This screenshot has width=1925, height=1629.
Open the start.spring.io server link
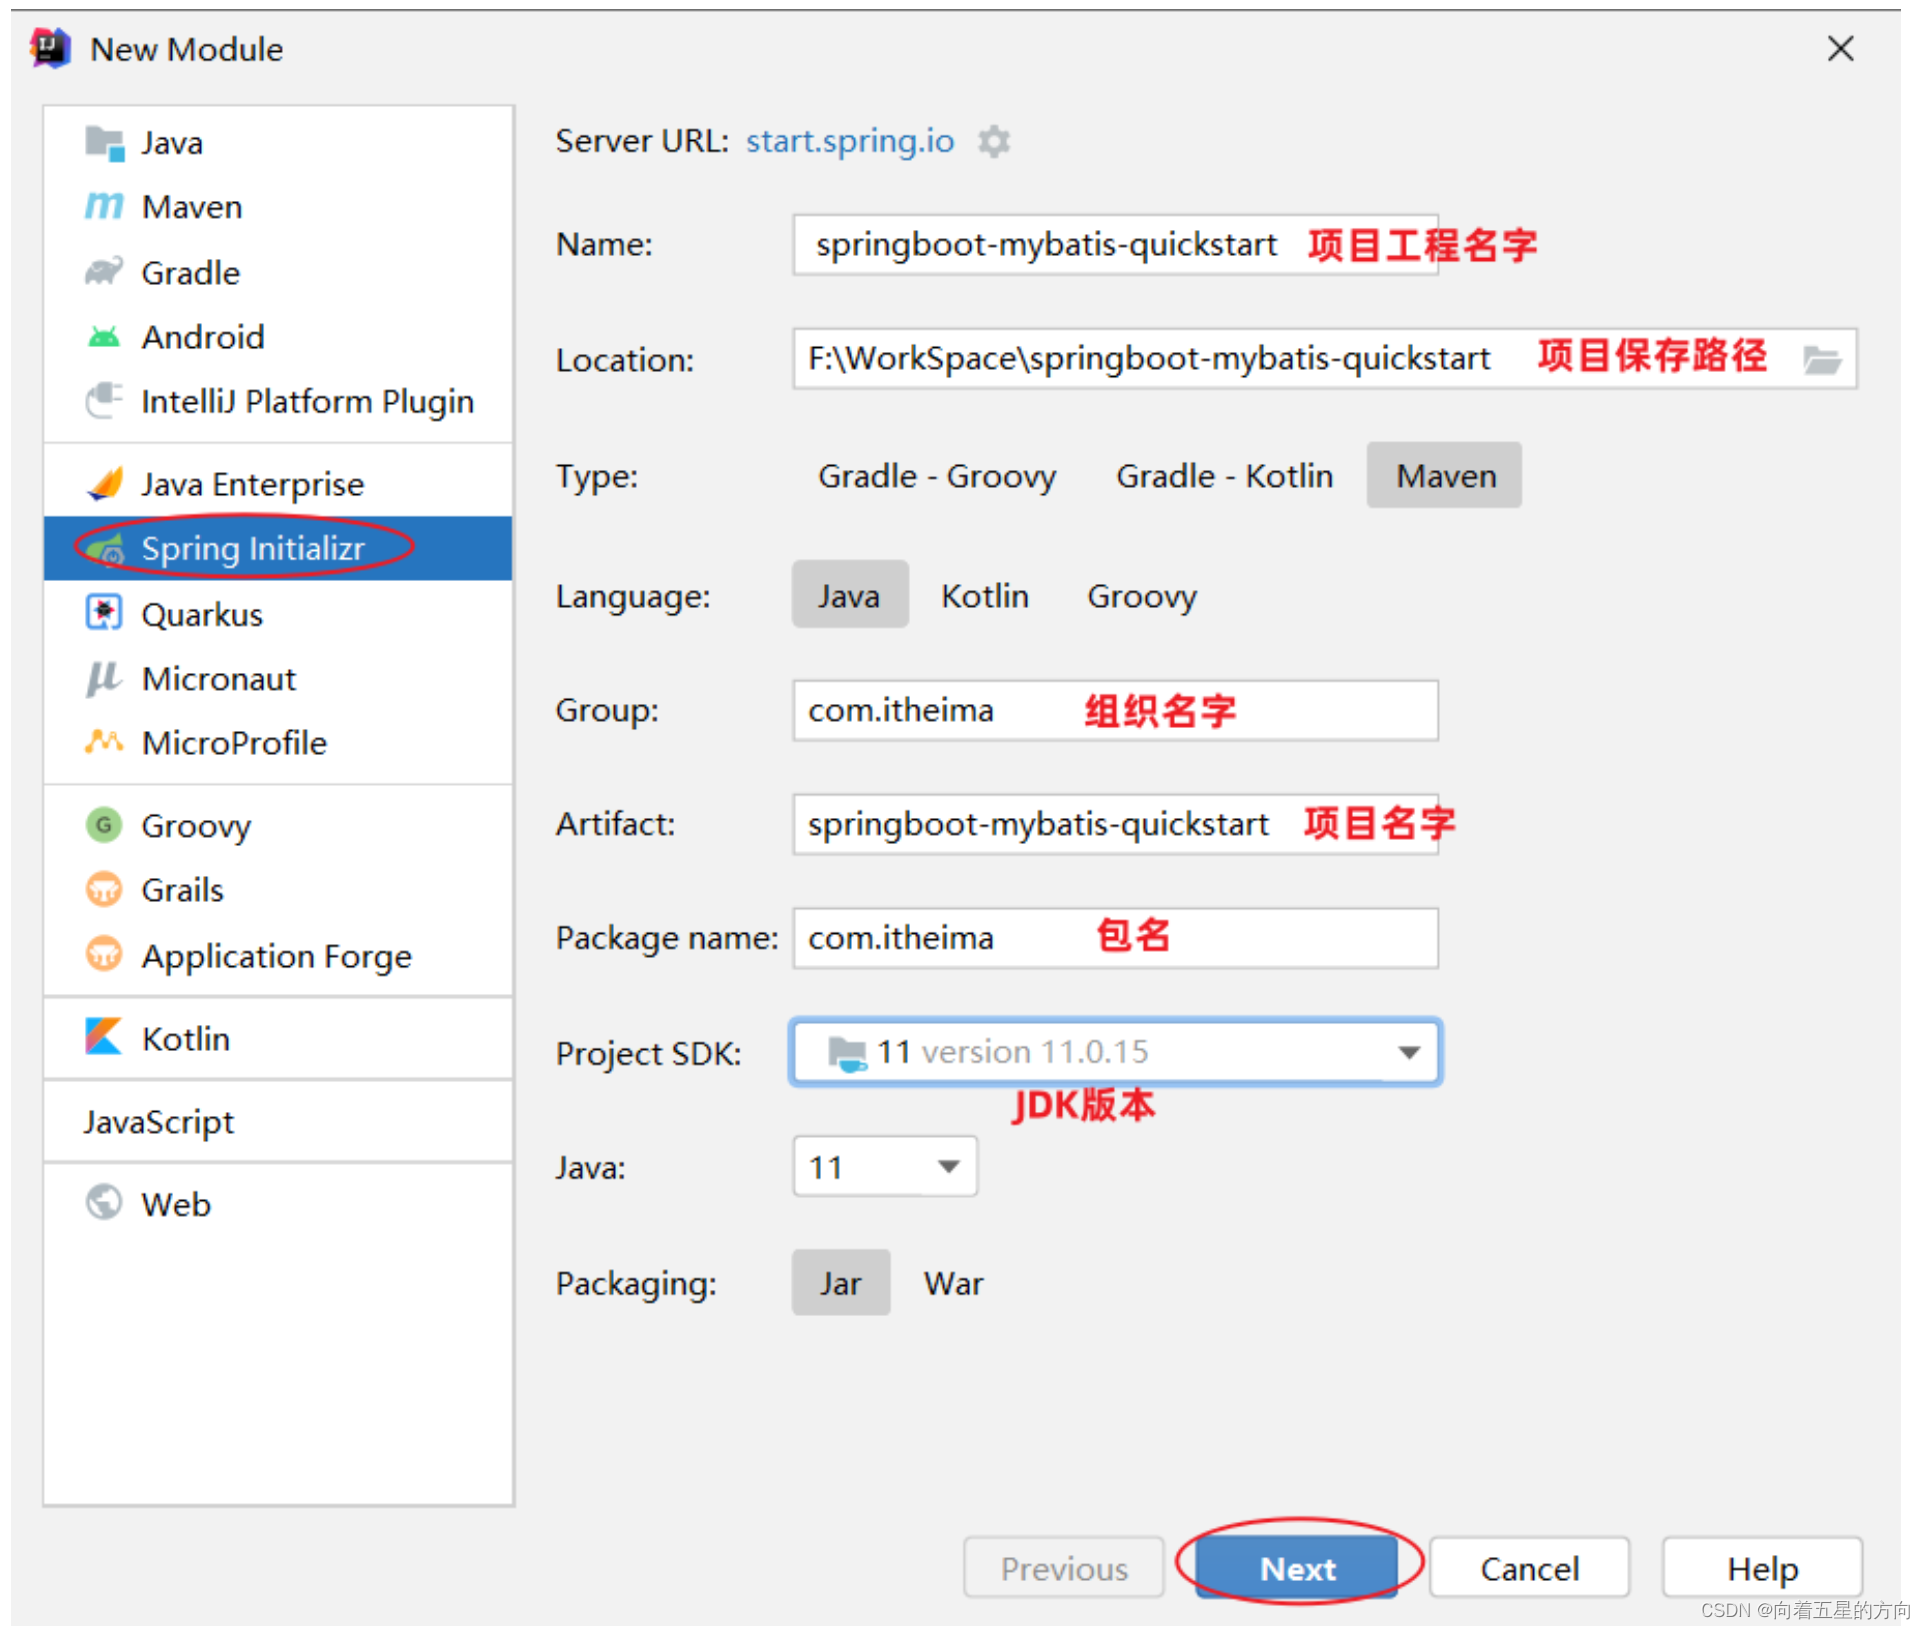pyautogui.click(x=850, y=141)
